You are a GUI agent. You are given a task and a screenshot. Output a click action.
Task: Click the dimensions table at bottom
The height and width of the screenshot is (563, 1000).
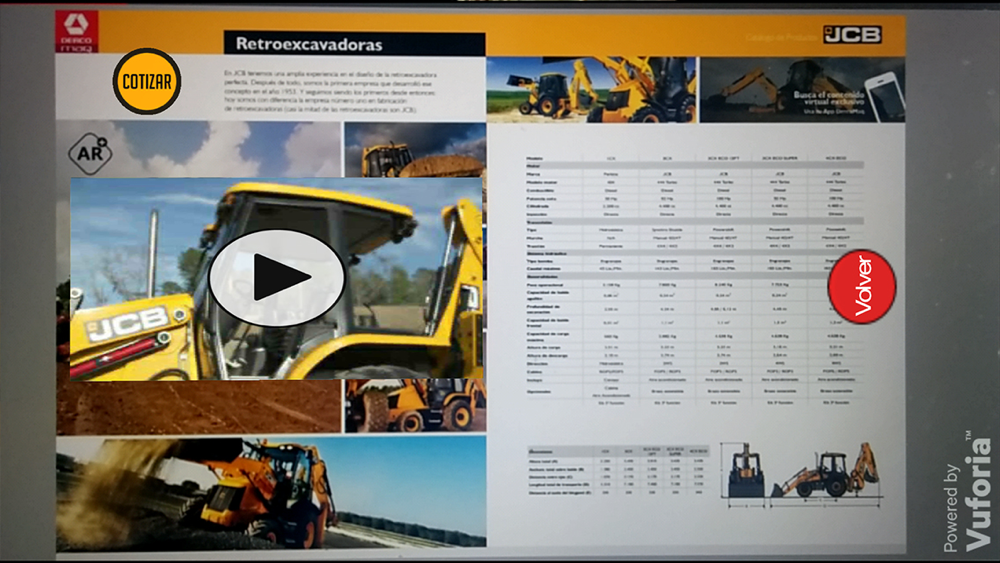[618, 470]
